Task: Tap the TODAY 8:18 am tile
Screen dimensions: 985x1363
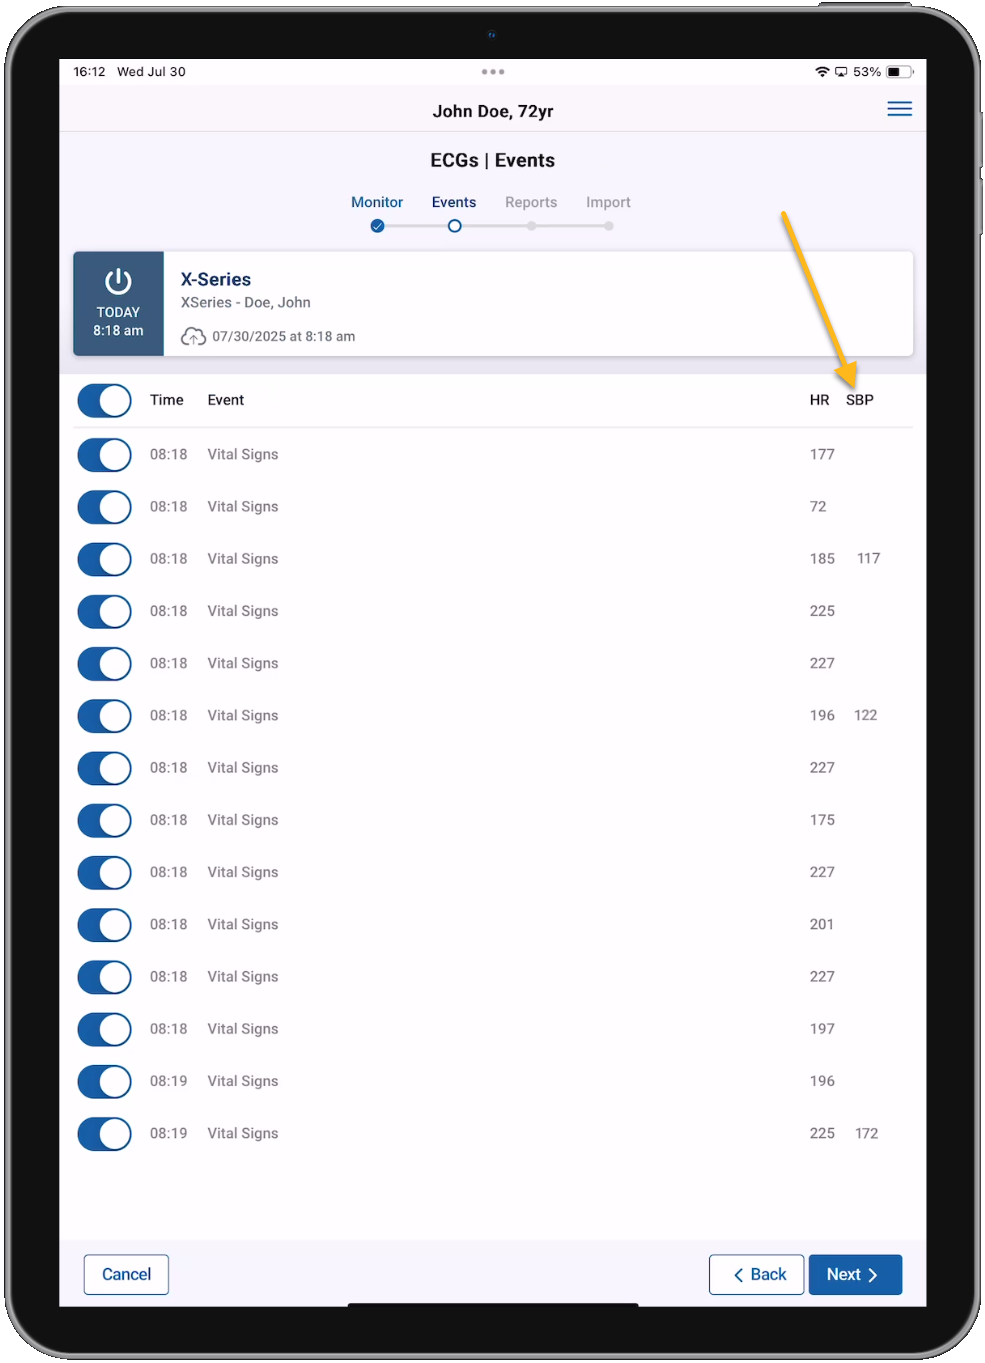Action: coord(118,303)
